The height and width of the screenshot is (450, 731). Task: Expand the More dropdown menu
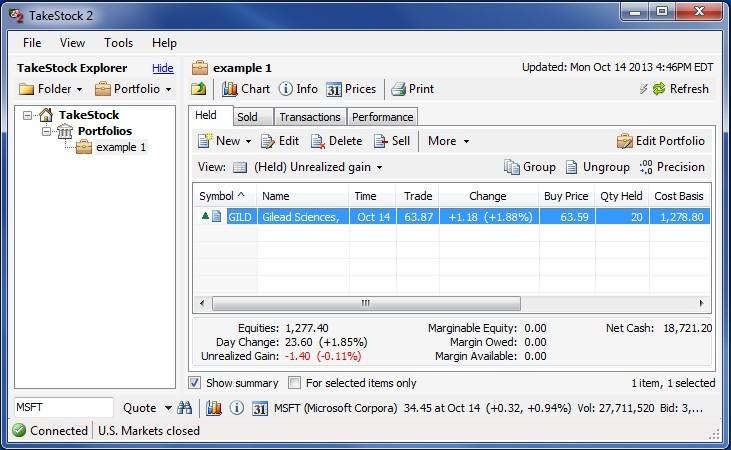tap(448, 141)
